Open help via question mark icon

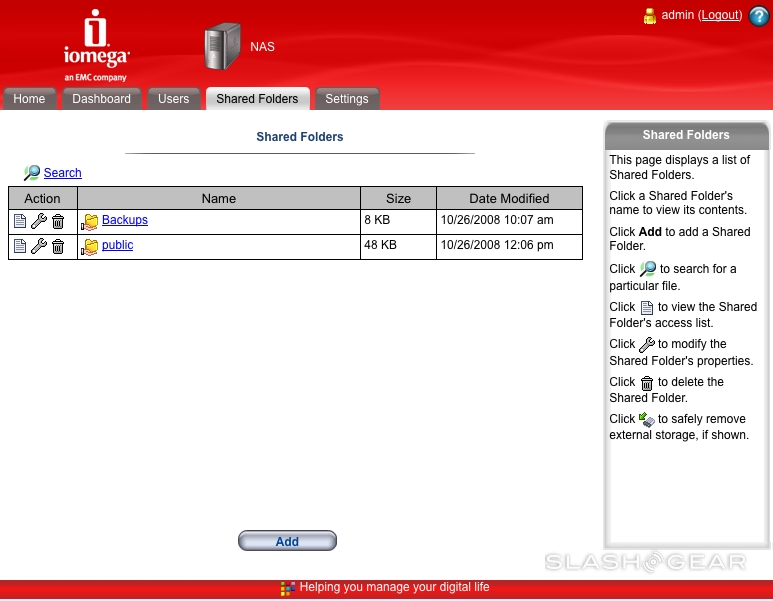[758, 16]
